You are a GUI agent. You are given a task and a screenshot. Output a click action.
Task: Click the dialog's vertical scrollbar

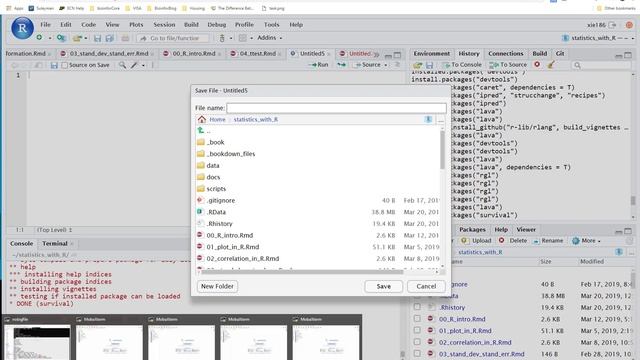click(x=442, y=149)
